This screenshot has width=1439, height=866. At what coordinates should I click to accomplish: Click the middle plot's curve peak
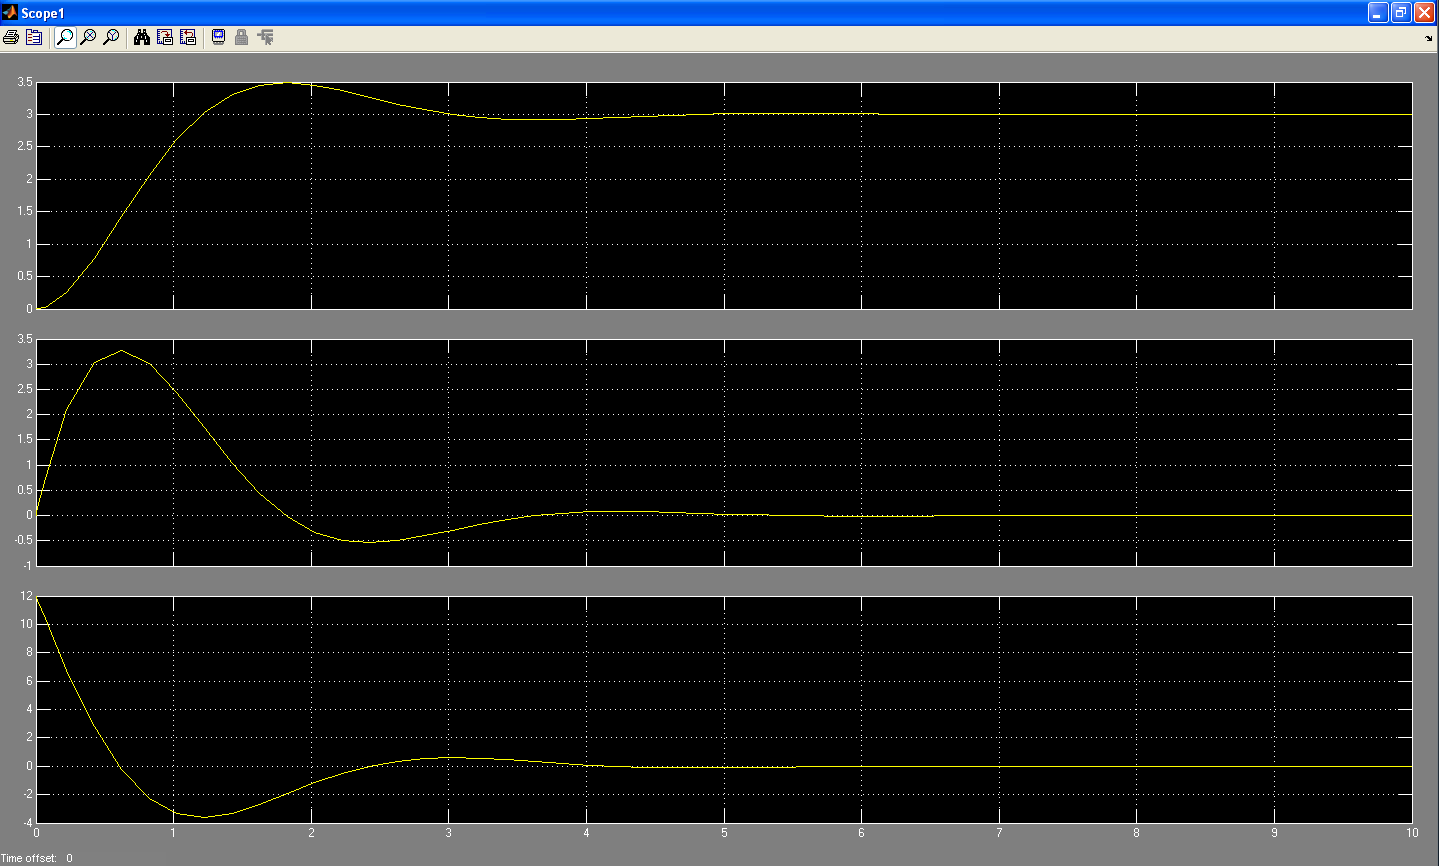(121, 350)
